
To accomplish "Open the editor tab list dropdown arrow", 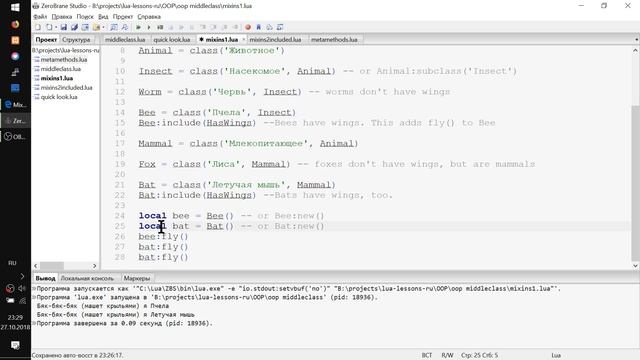I will click(637, 40).
